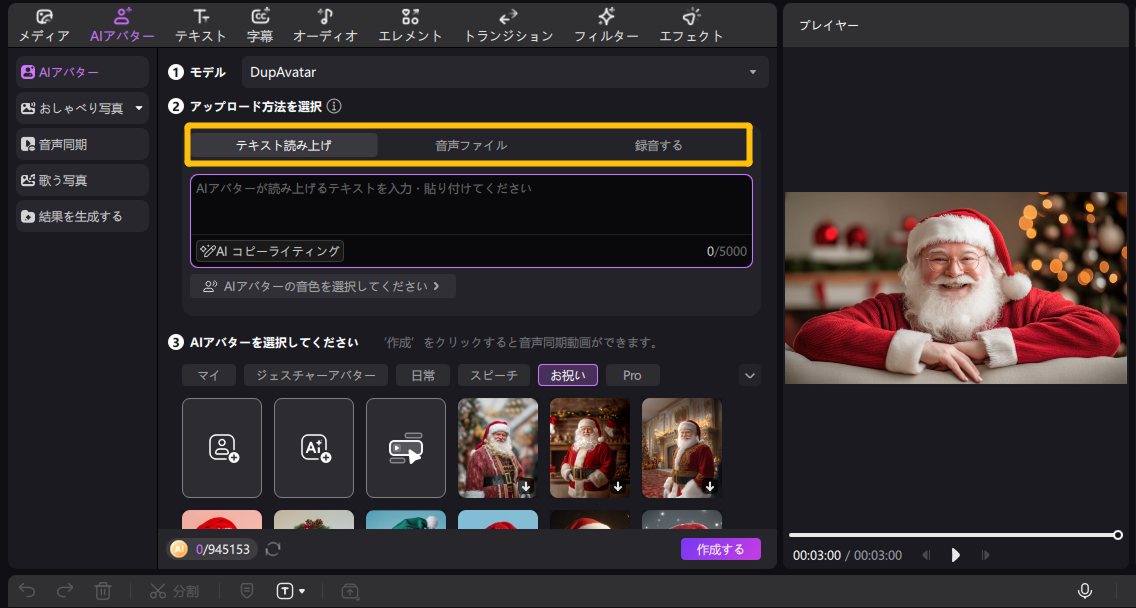The width and height of the screenshot is (1136, 608).
Task: Open the メディア panel icon
Action: point(42,24)
